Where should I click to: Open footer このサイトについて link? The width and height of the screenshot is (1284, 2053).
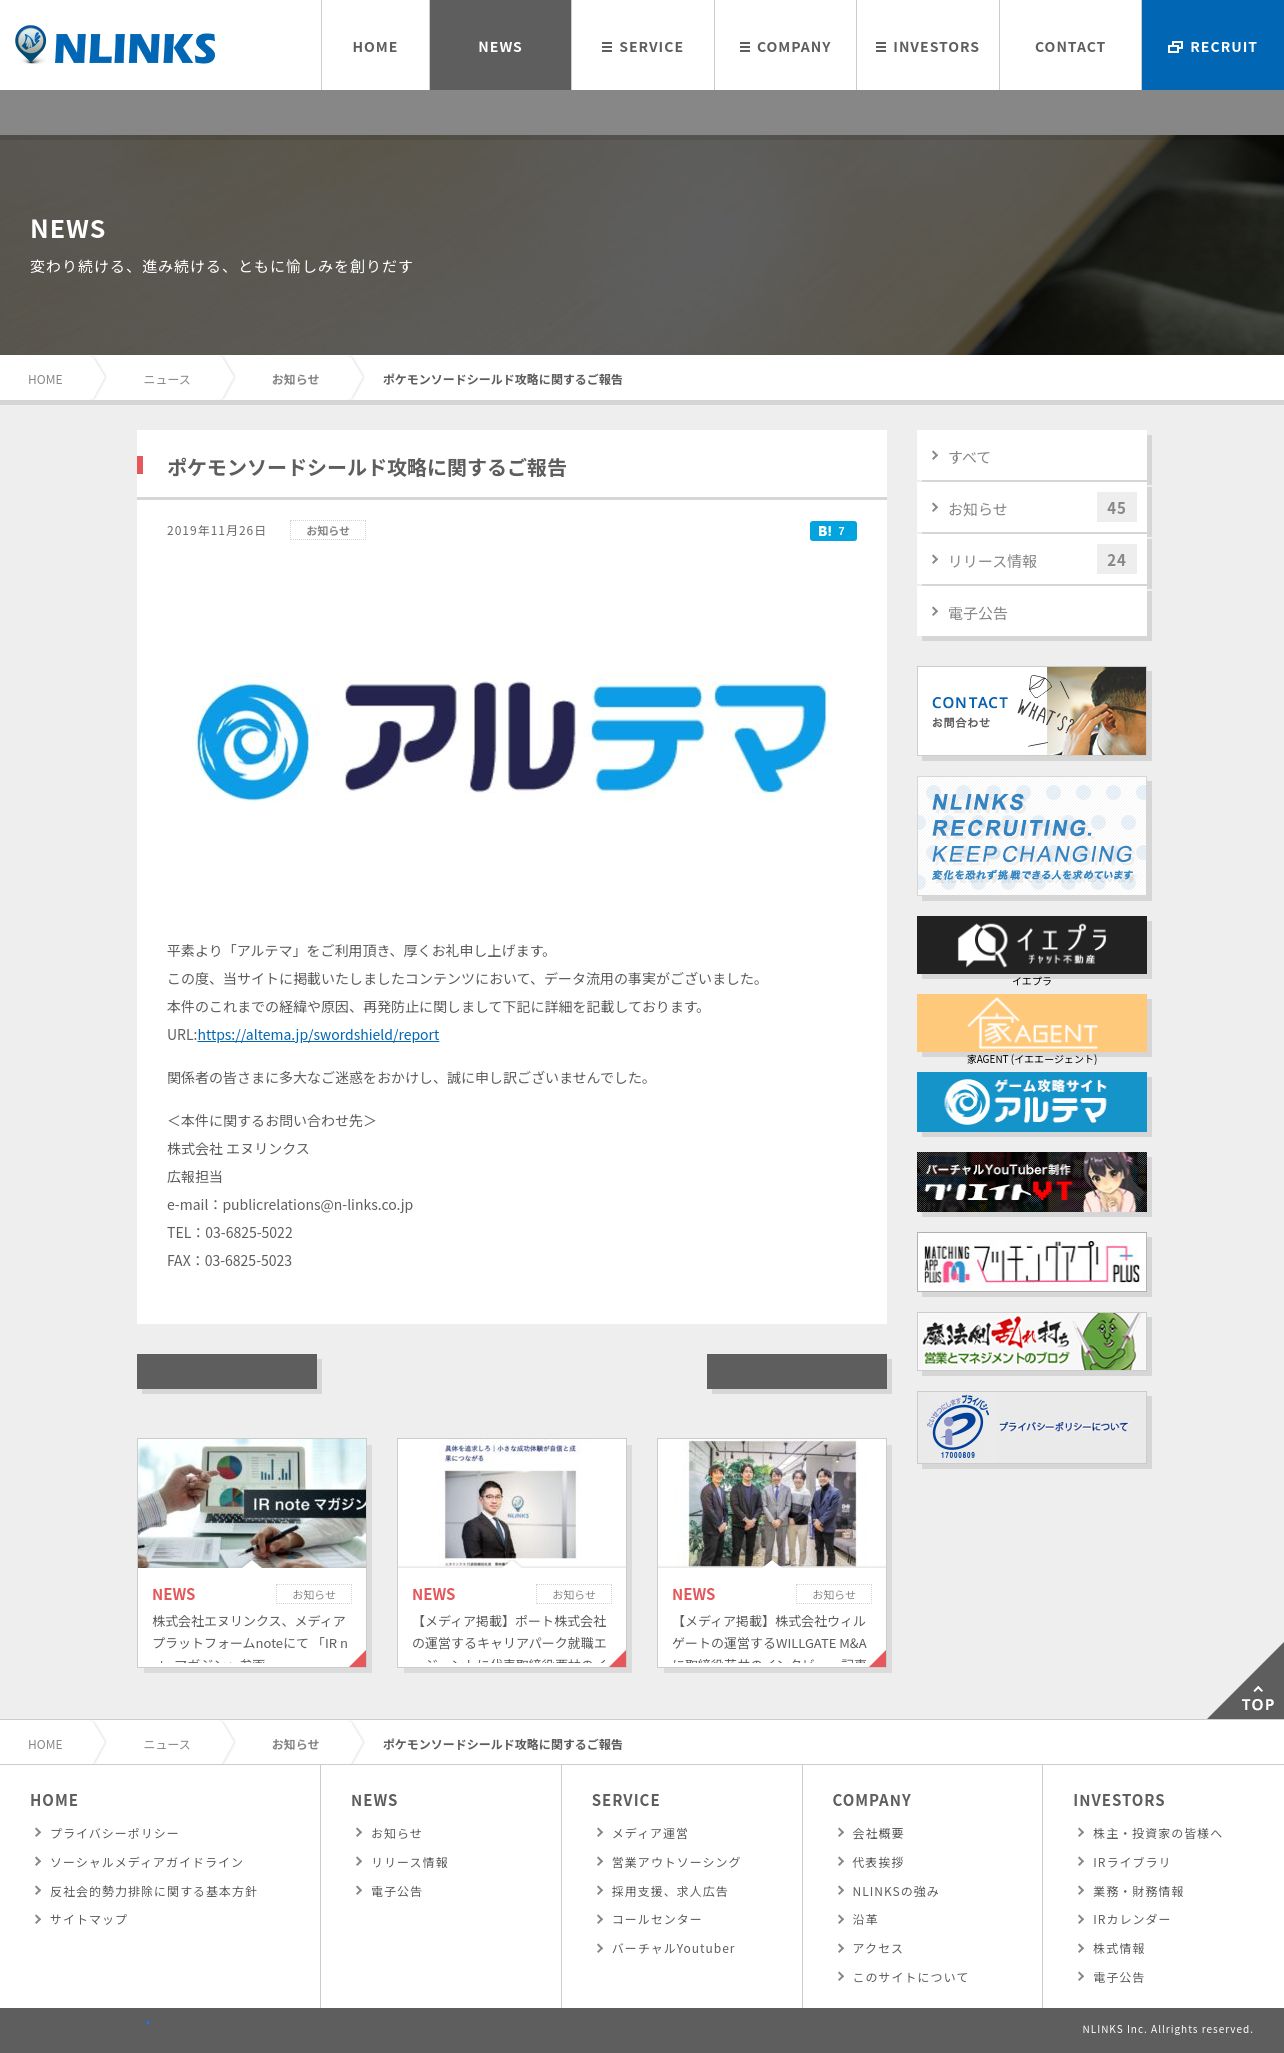coord(910,1977)
